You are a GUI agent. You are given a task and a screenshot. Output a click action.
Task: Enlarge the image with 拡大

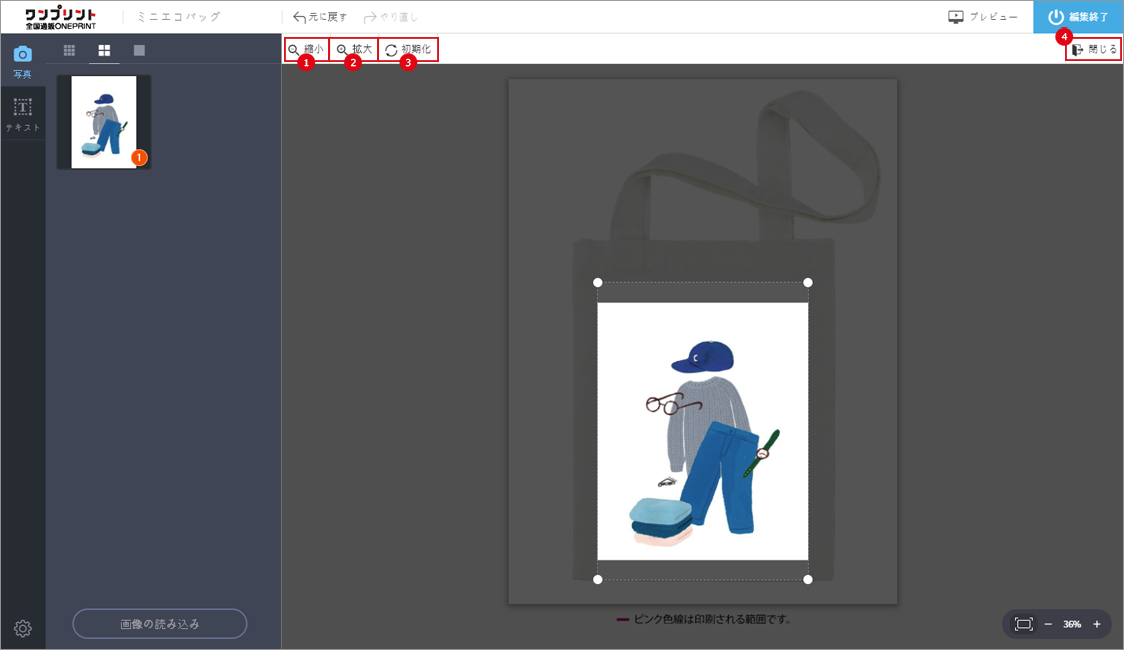354,49
